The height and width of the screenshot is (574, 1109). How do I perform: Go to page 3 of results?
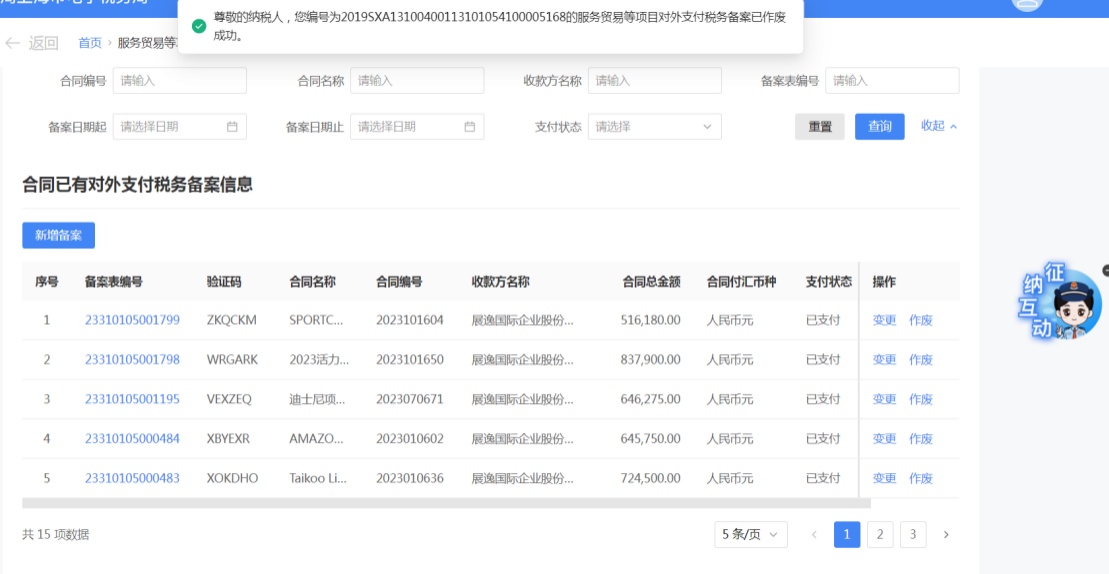pyautogui.click(x=912, y=535)
